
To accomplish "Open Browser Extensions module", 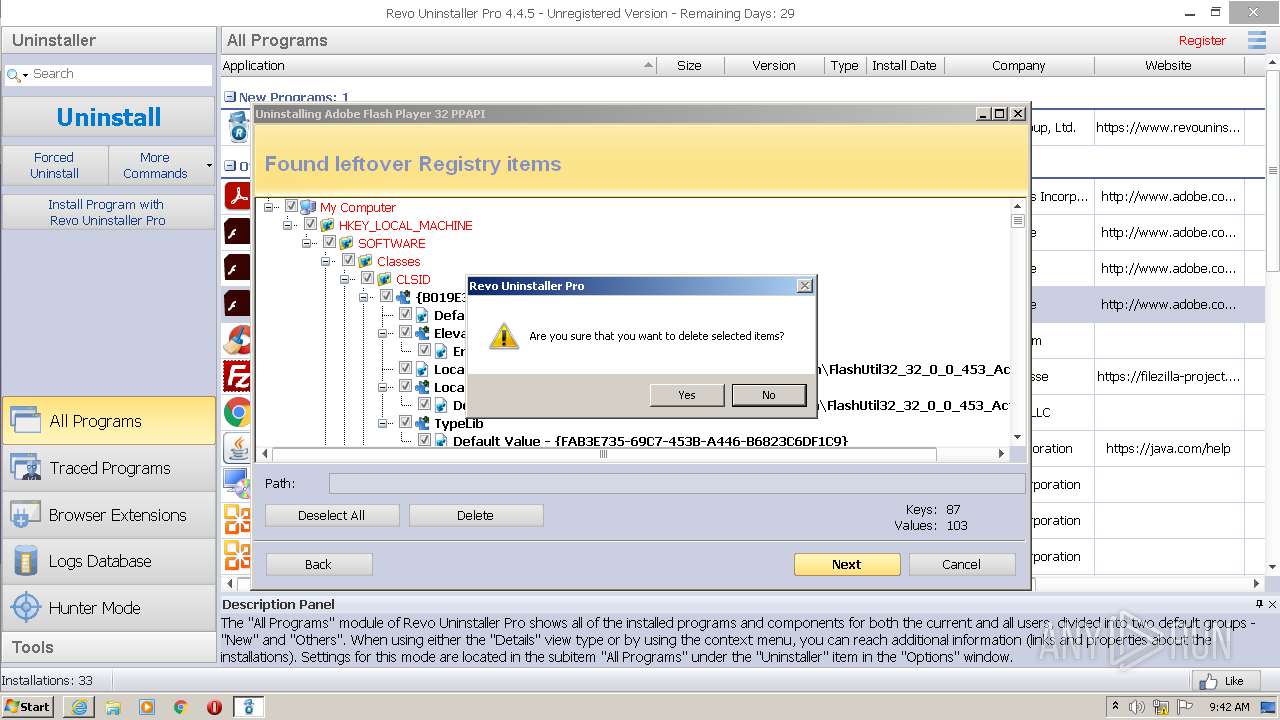I will pyautogui.click(x=108, y=515).
